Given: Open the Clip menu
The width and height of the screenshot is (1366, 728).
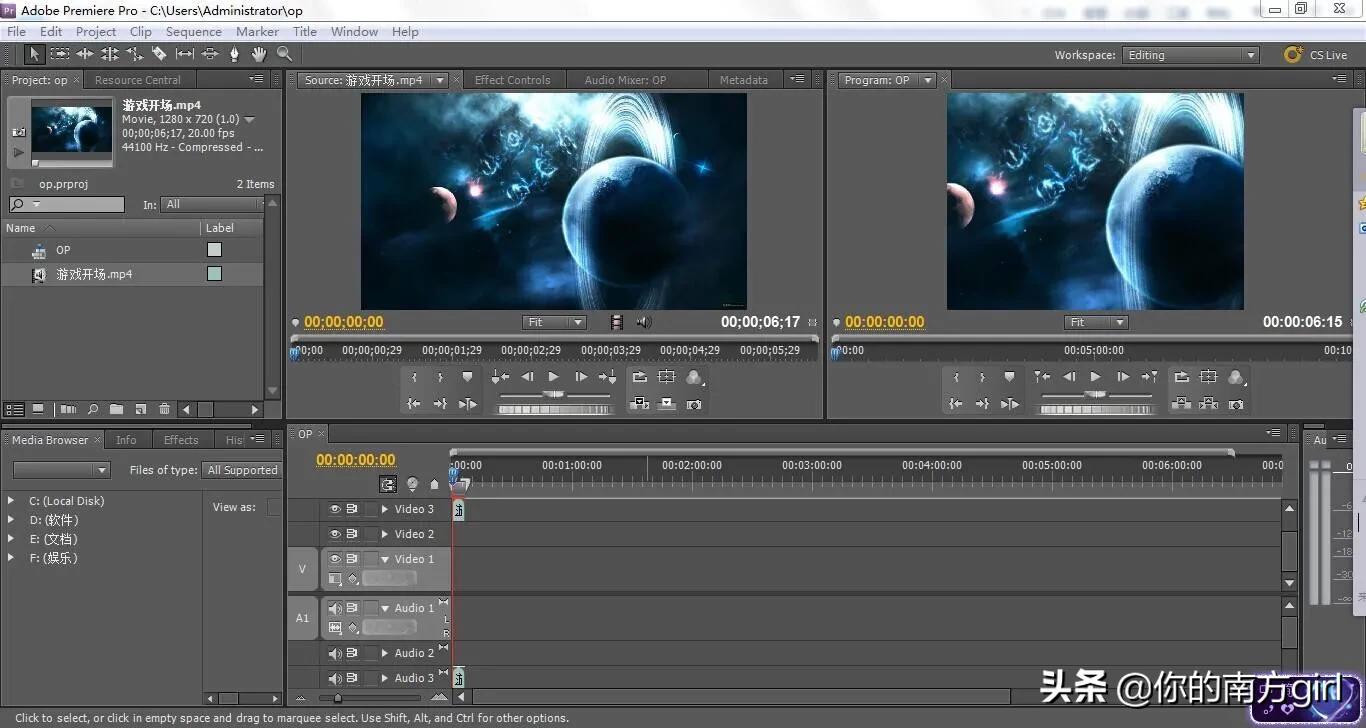Looking at the screenshot, I should click(x=141, y=32).
